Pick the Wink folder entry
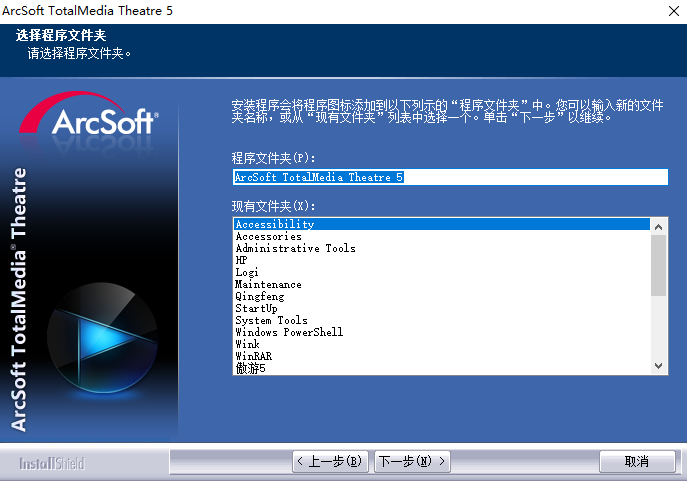 (442, 344)
